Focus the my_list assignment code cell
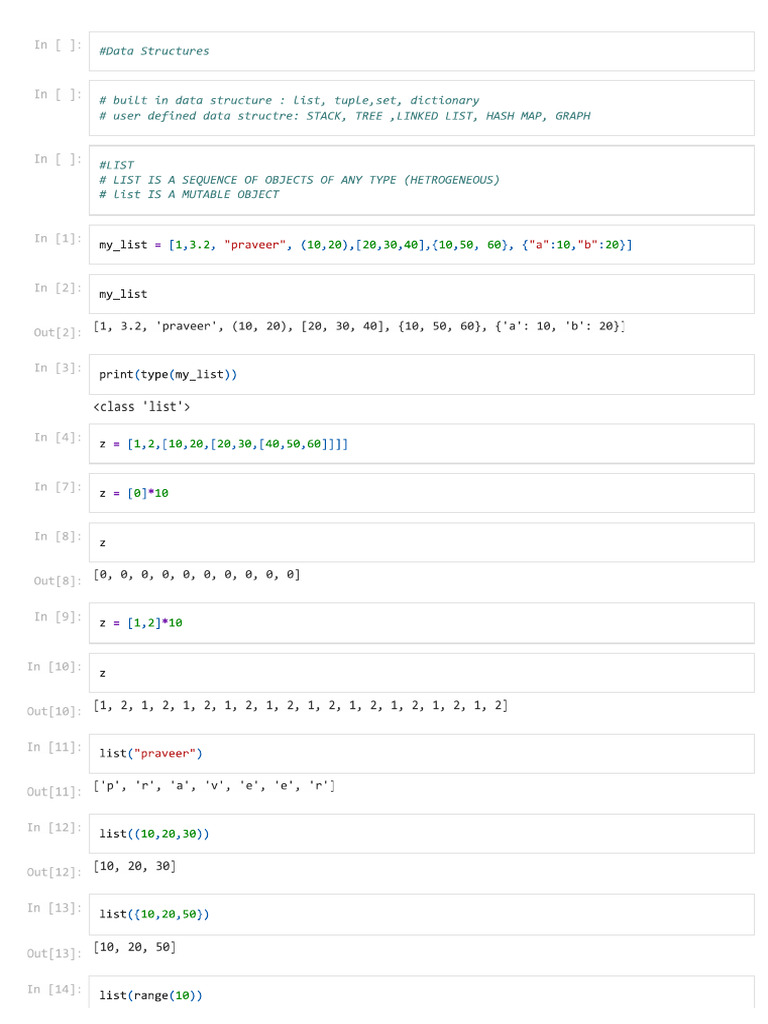This screenshot has height=1024, width=768. point(421,245)
